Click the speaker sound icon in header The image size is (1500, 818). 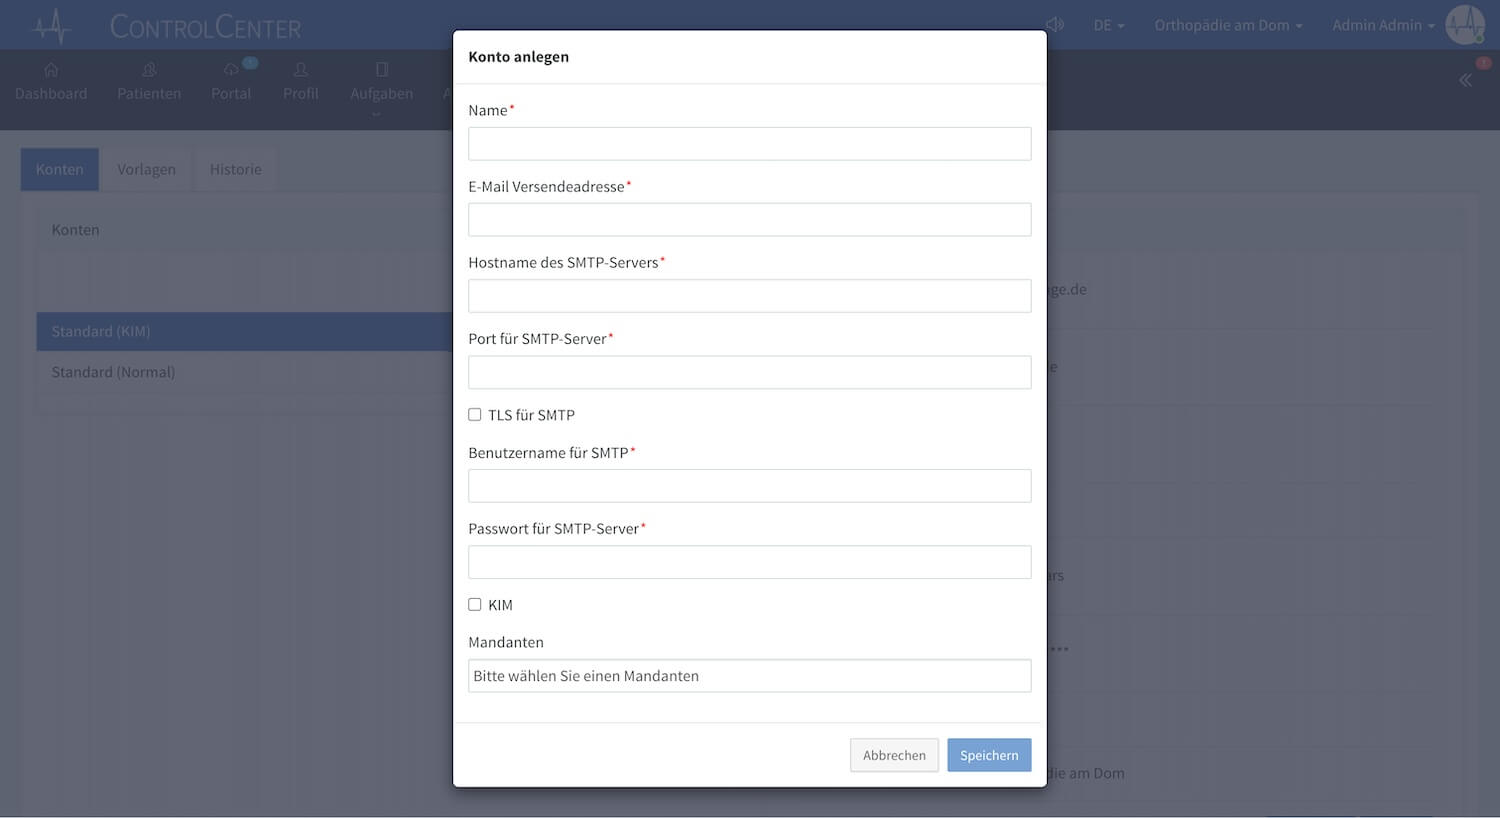click(1055, 25)
